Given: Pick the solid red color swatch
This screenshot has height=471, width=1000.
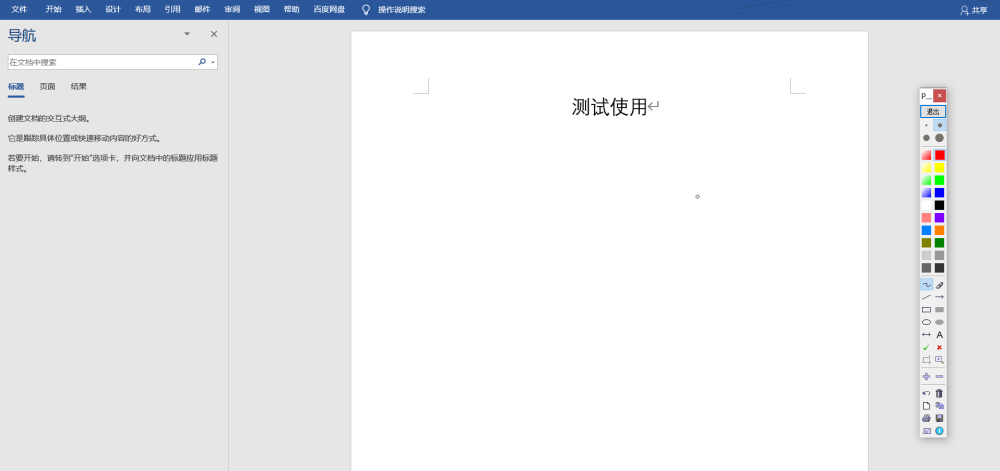Looking at the screenshot, I should coord(939,155).
